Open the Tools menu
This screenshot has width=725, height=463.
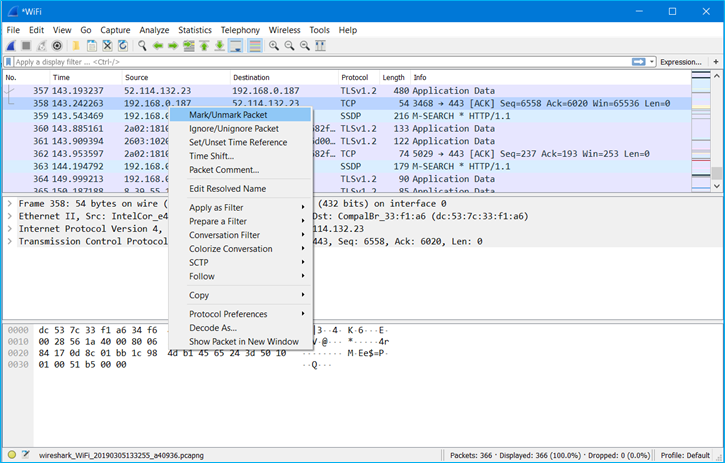pyautogui.click(x=319, y=30)
